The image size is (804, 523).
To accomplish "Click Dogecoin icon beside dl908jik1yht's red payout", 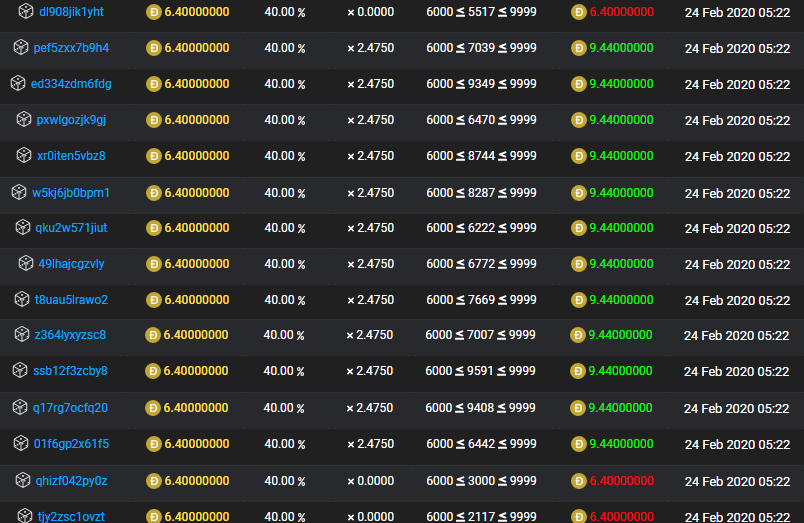I will point(578,12).
